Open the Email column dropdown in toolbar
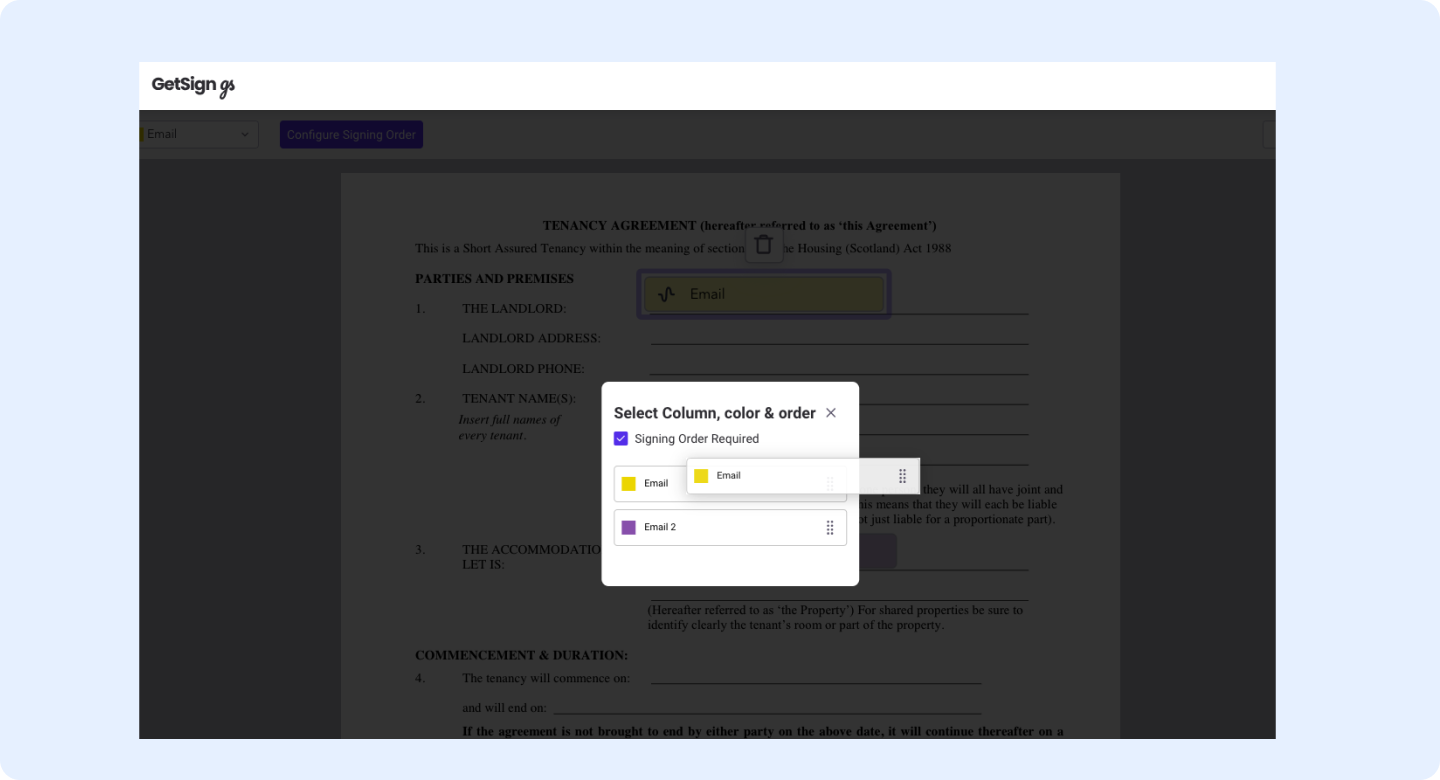 [x=199, y=134]
